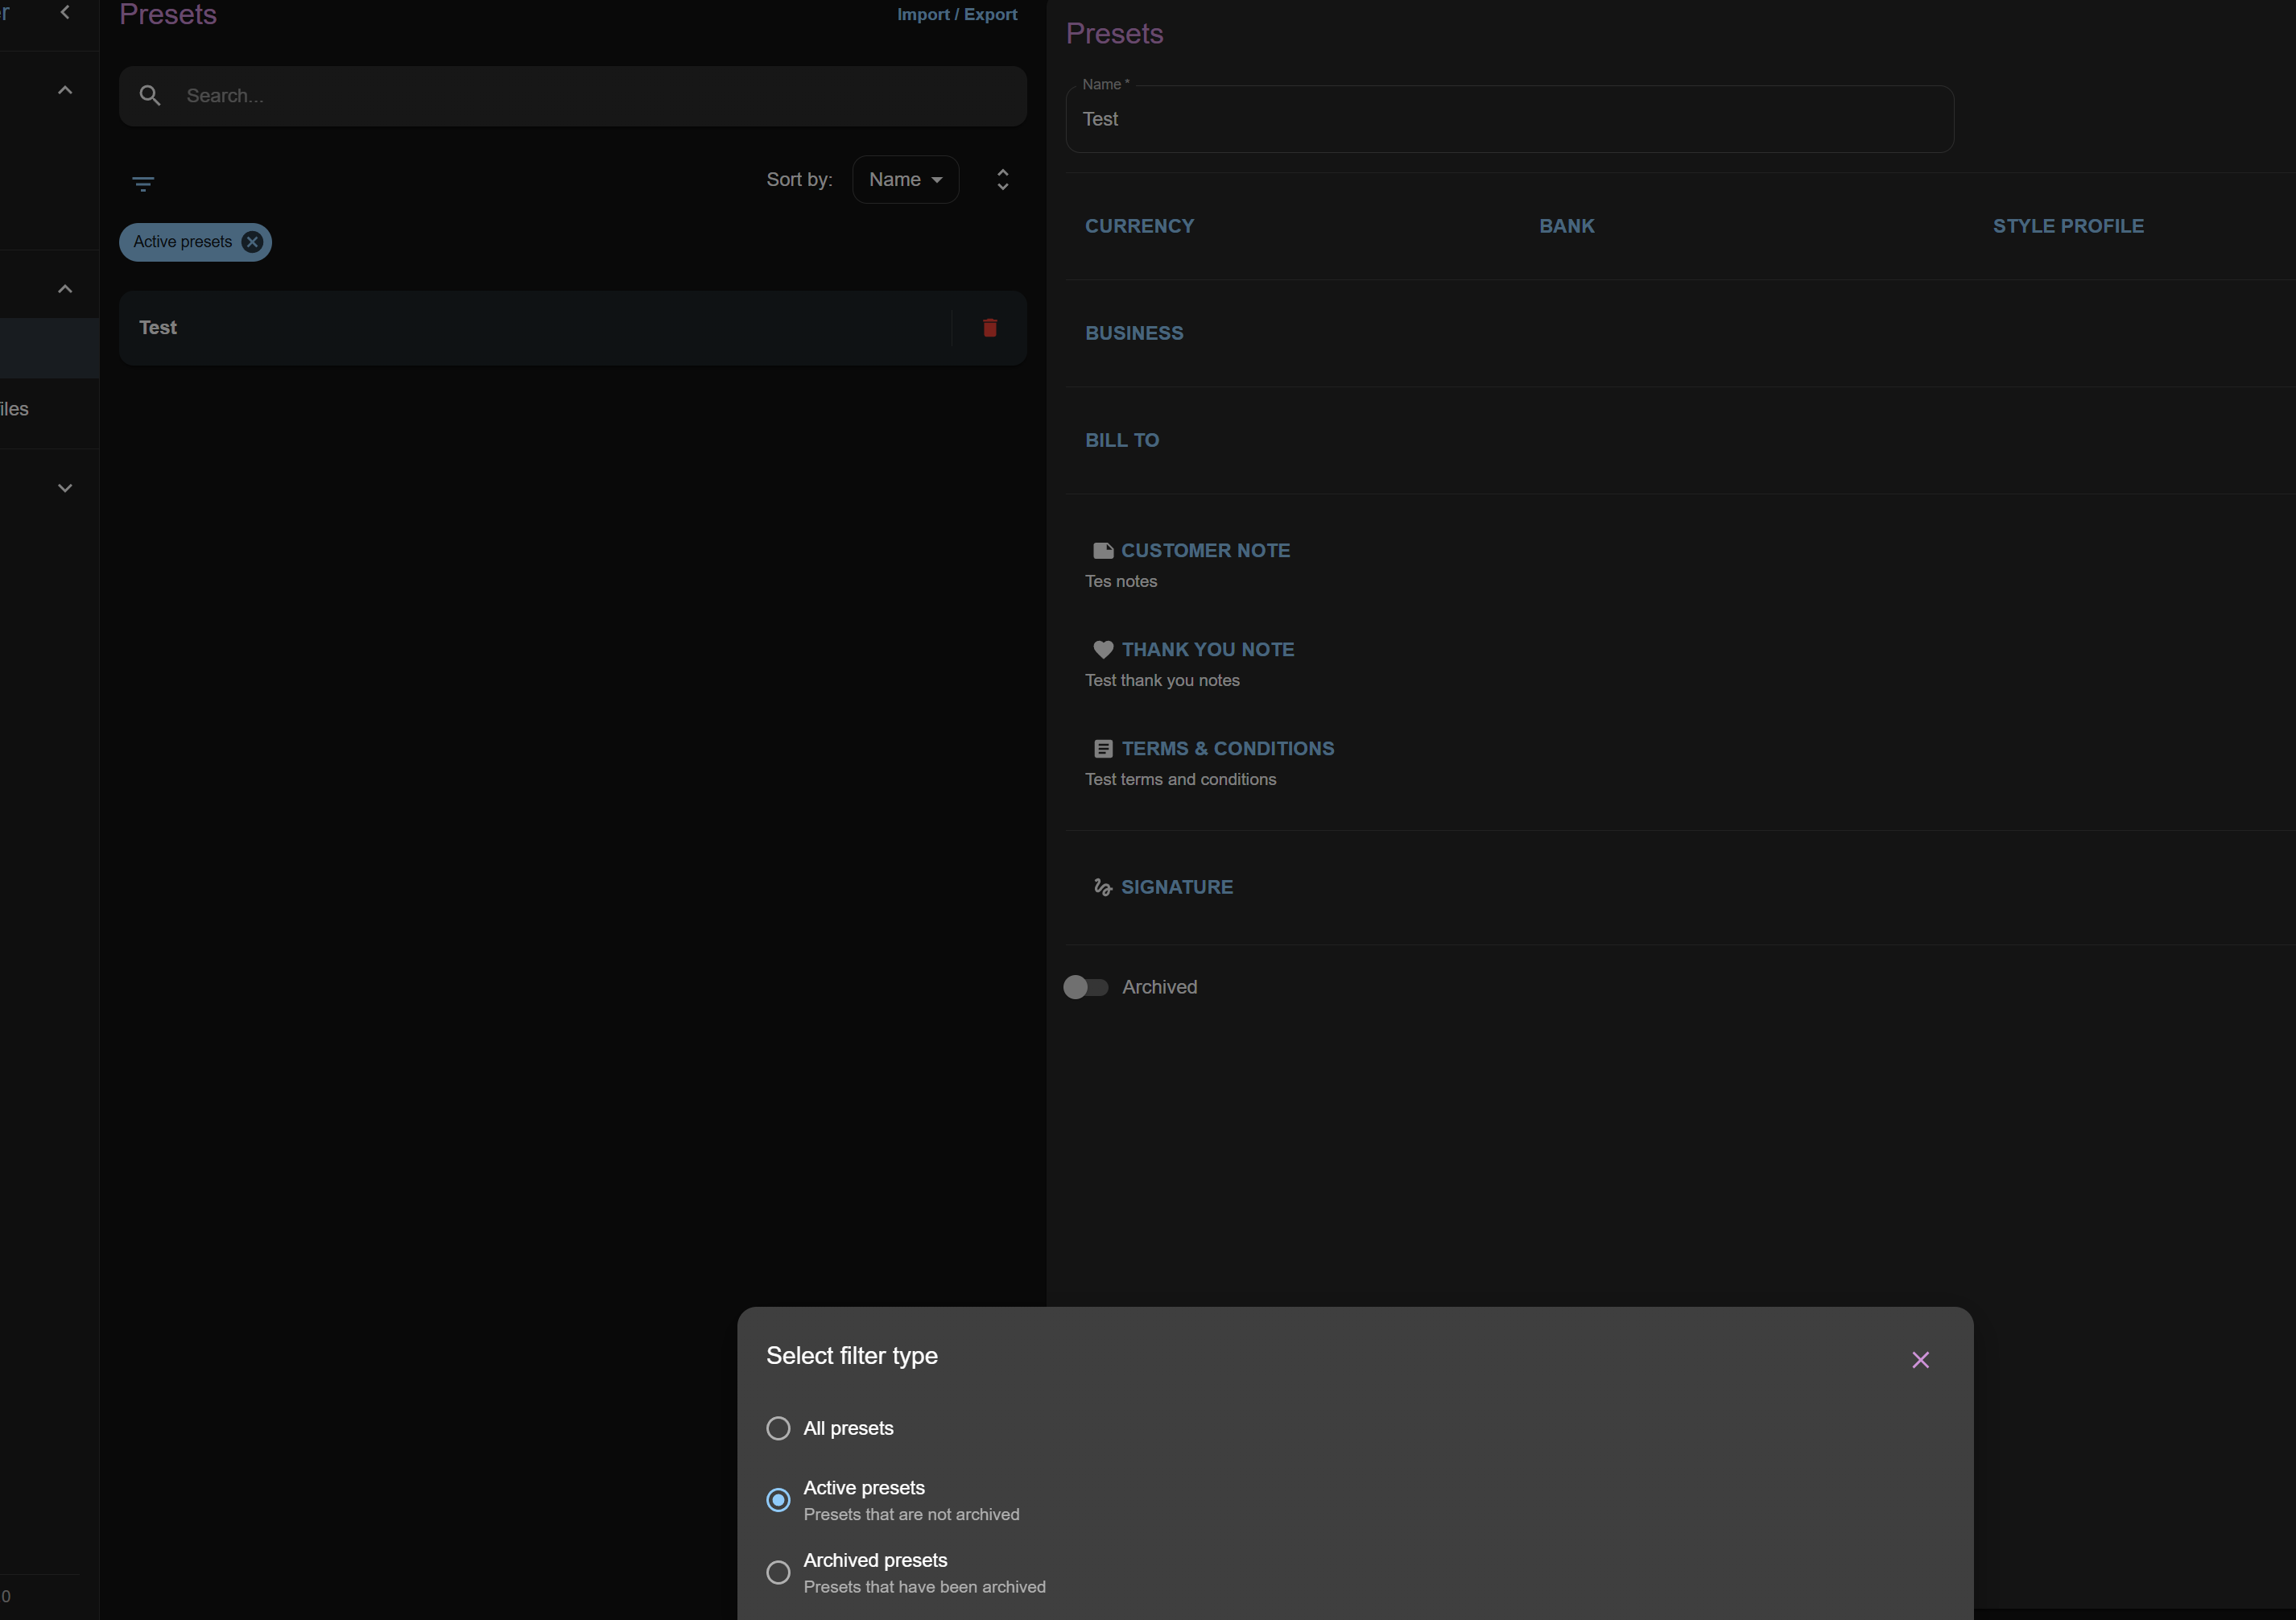The height and width of the screenshot is (1620, 2296).
Task: Click the Terms & Conditions heading
Action: point(1227,749)
